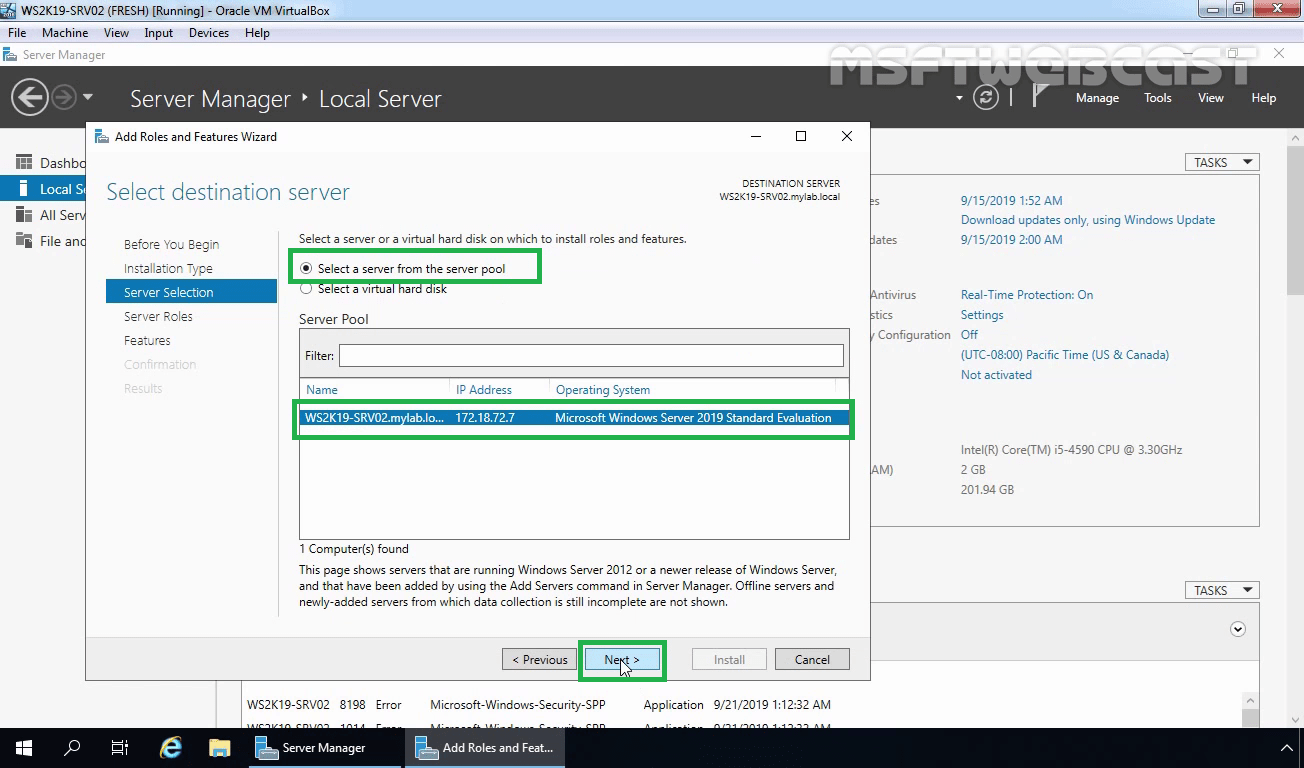Select the File and Storage sidebar icon
Screen dimensions: 1304x768
(23, 240)
